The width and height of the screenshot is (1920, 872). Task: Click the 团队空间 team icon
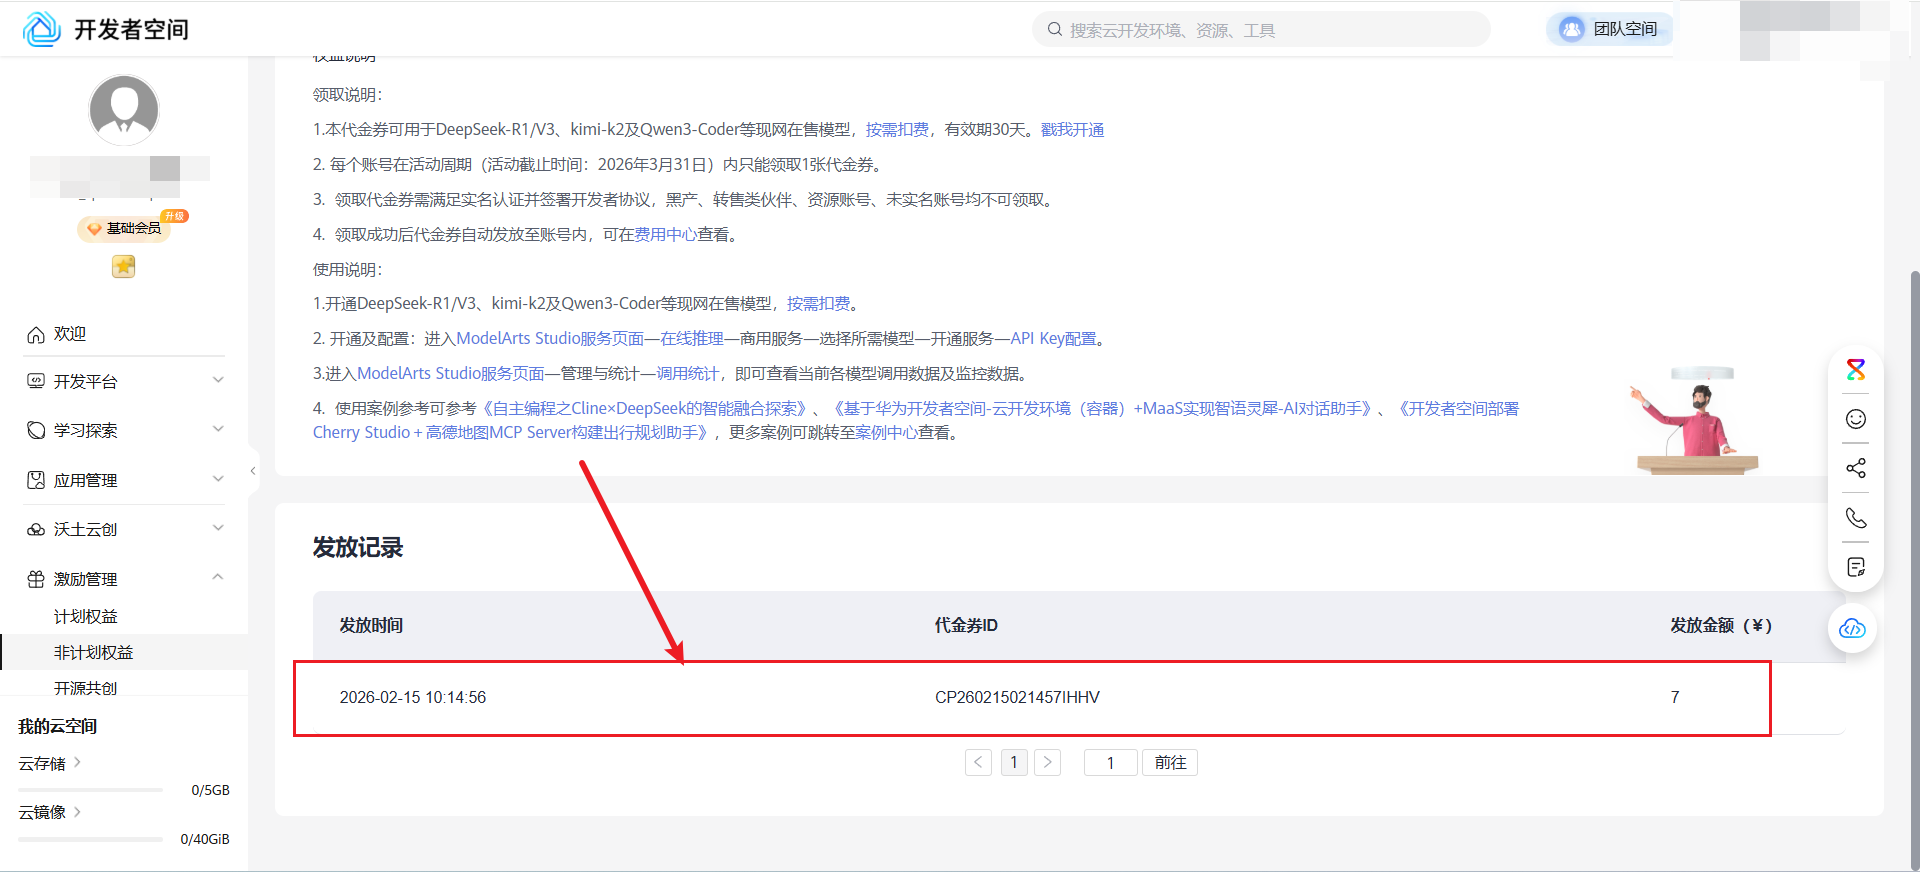1572,29
